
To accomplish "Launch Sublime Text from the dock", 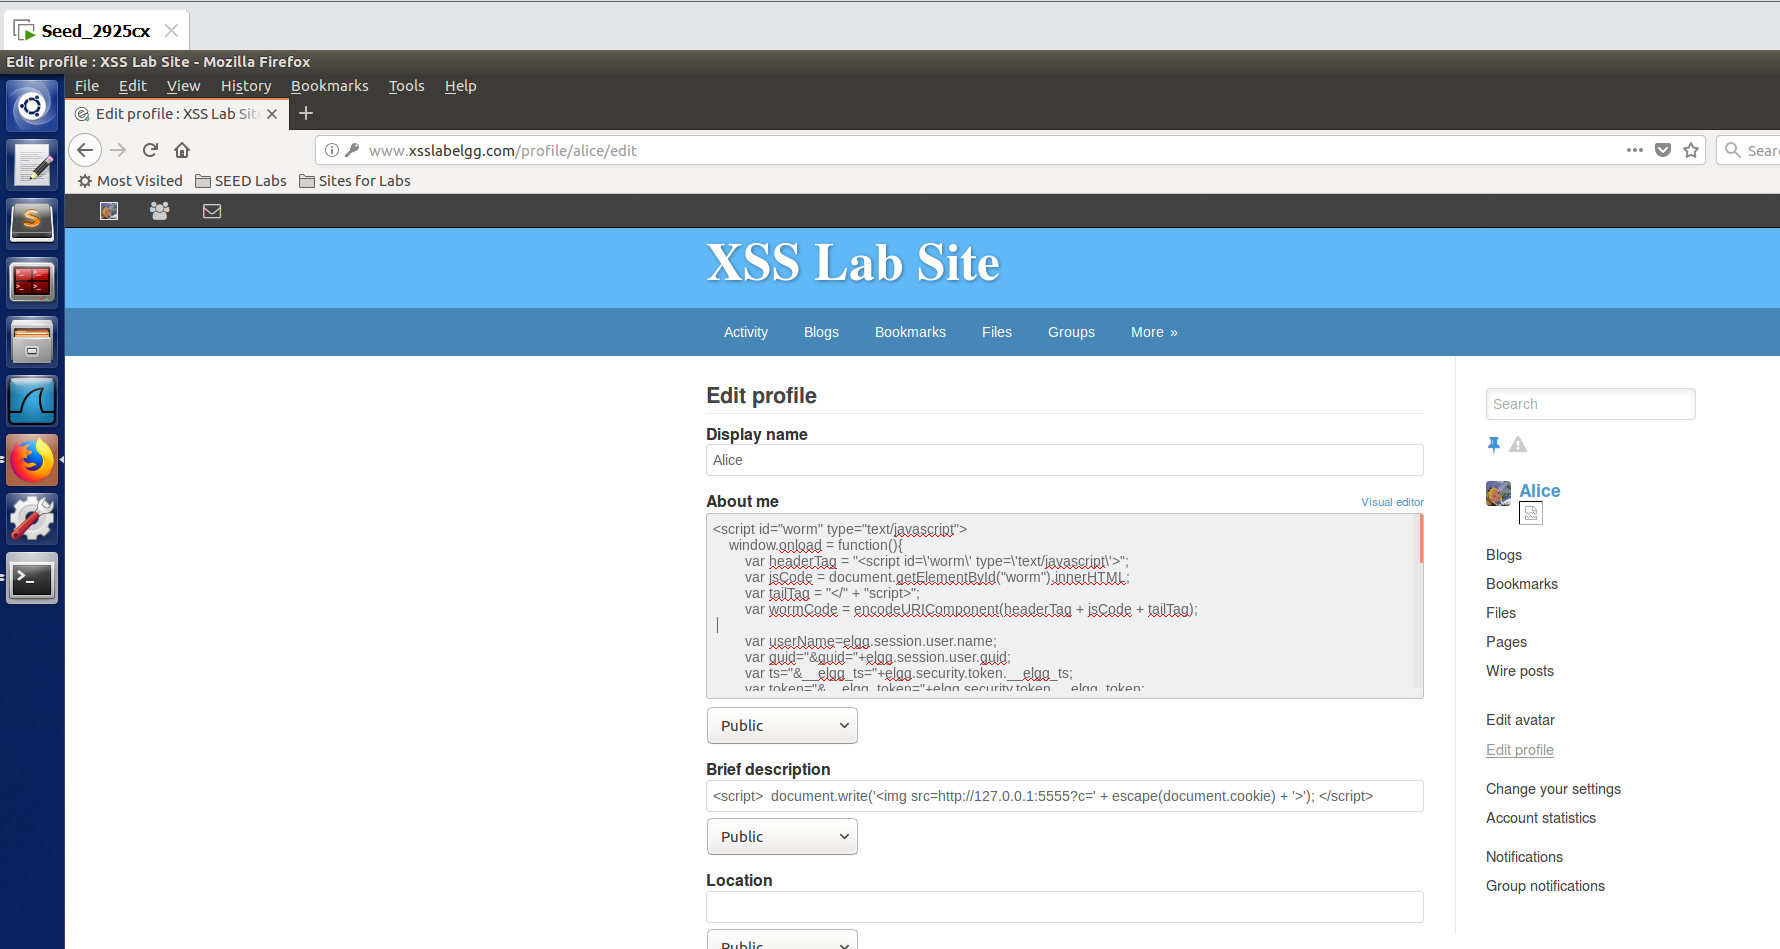I will pyautogui.click(x=32, y=223).
